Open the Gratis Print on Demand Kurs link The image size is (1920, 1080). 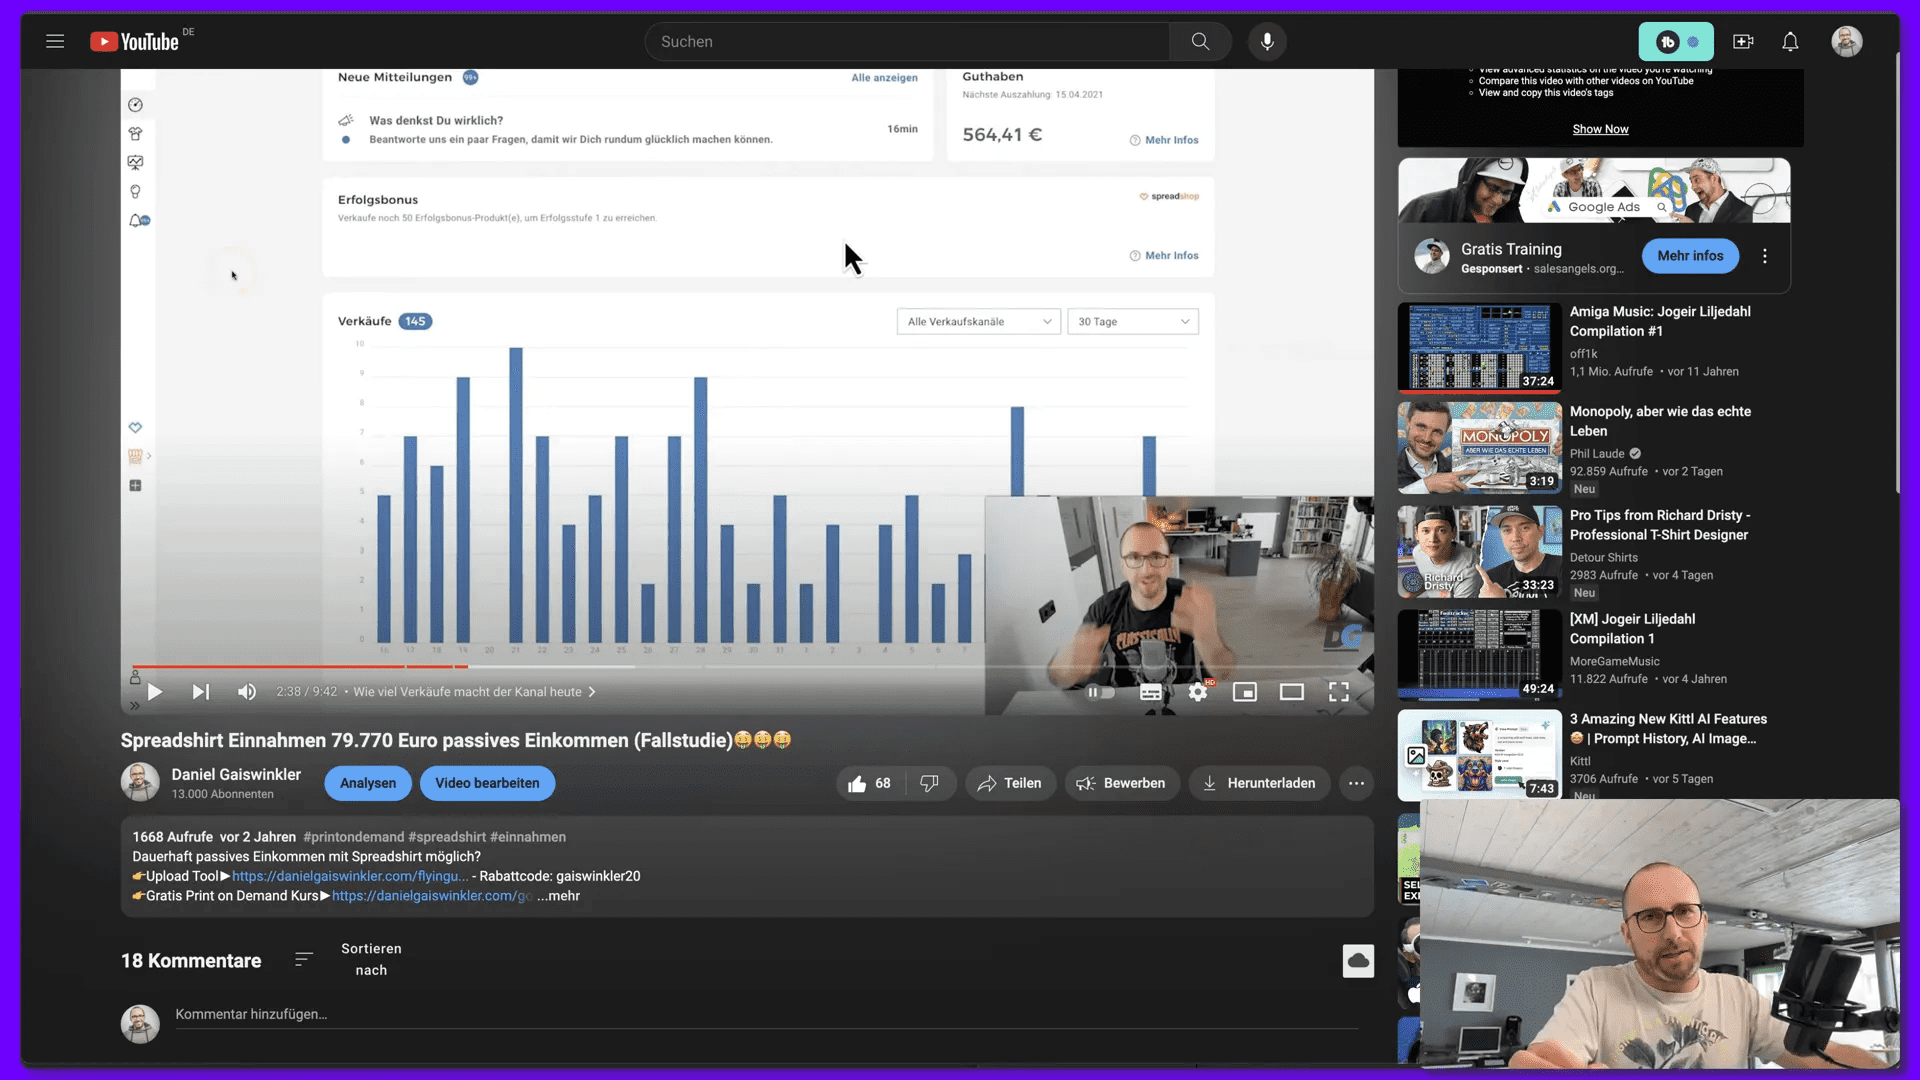coord(432,896)
